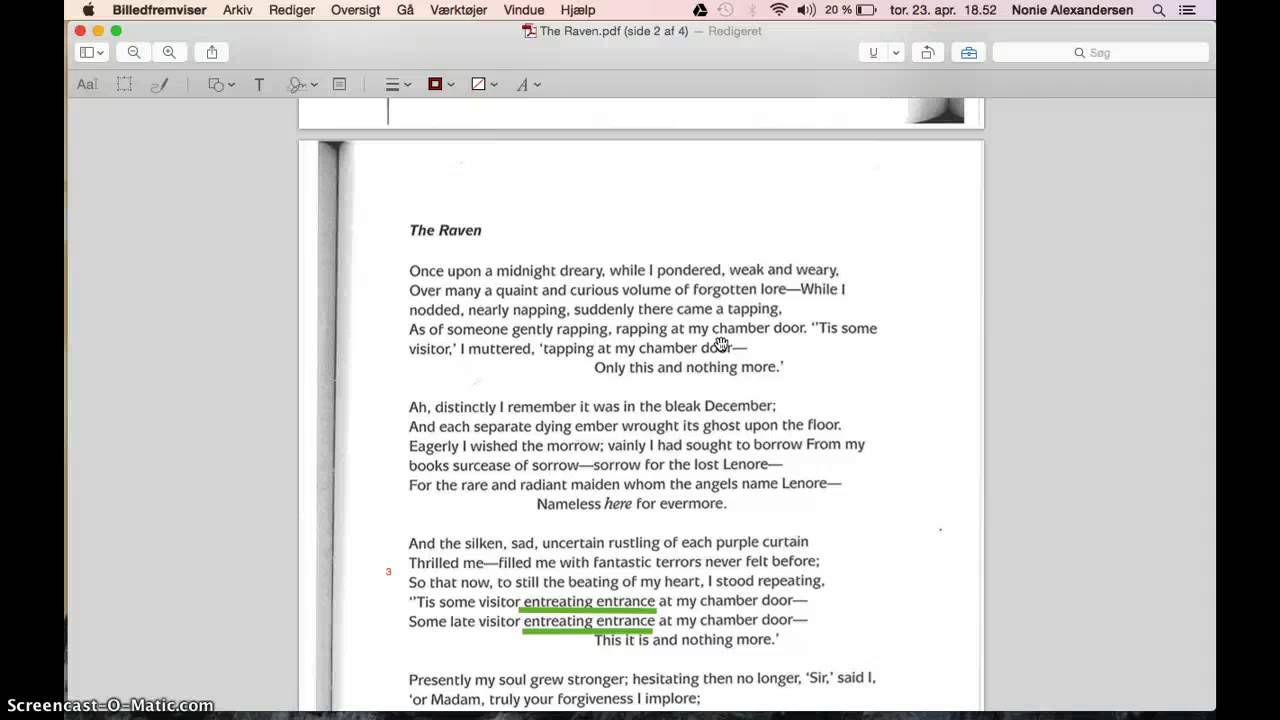Click the line style (Shape Style) icon
The width and height of the screenshot is (1280, 720).
tap(393, 85)
